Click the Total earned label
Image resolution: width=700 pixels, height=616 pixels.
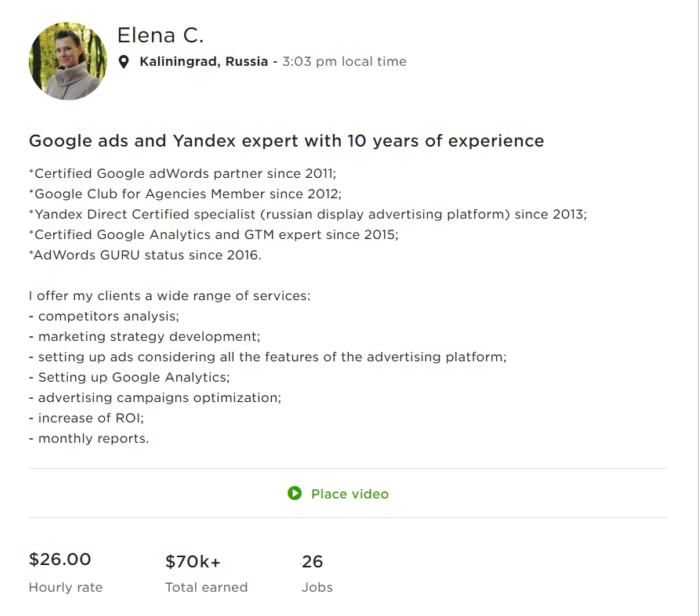[x=206, y=587]
